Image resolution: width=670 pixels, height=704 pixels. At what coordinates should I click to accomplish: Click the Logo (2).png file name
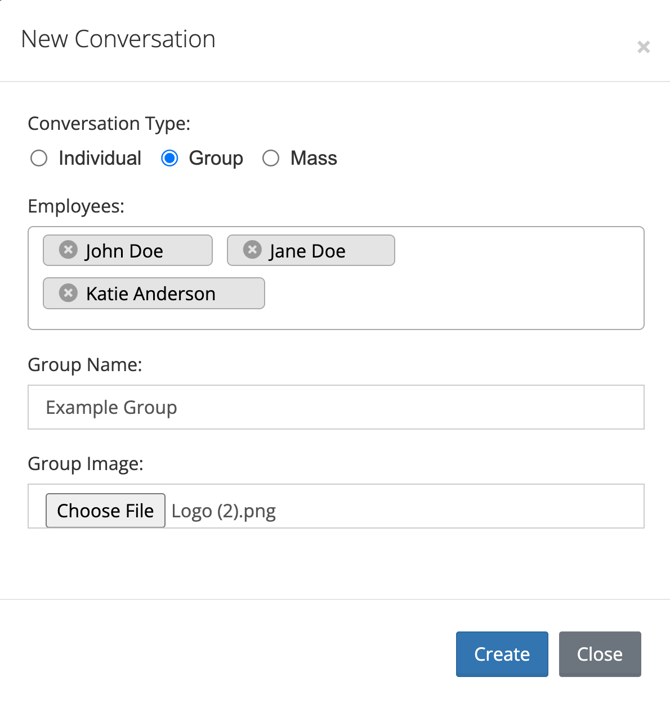click(x=223, y=511)
